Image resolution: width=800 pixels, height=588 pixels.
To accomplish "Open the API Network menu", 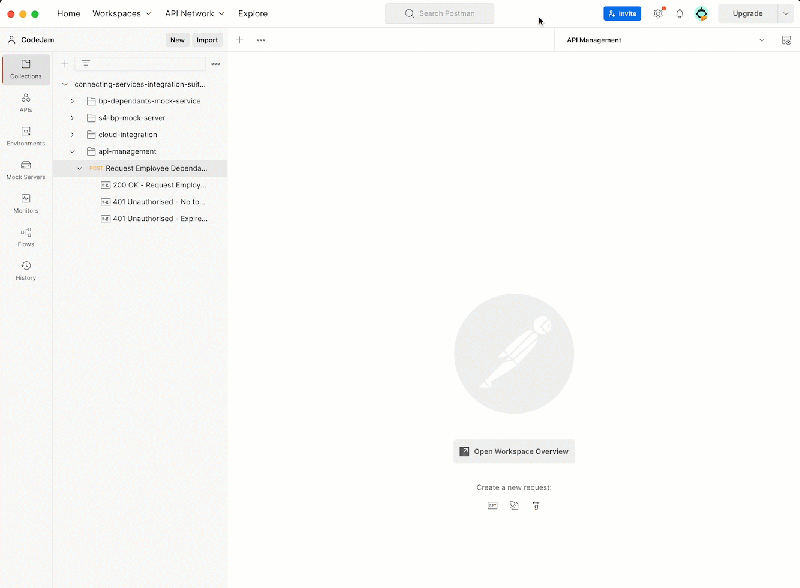I will coord(194,13).
